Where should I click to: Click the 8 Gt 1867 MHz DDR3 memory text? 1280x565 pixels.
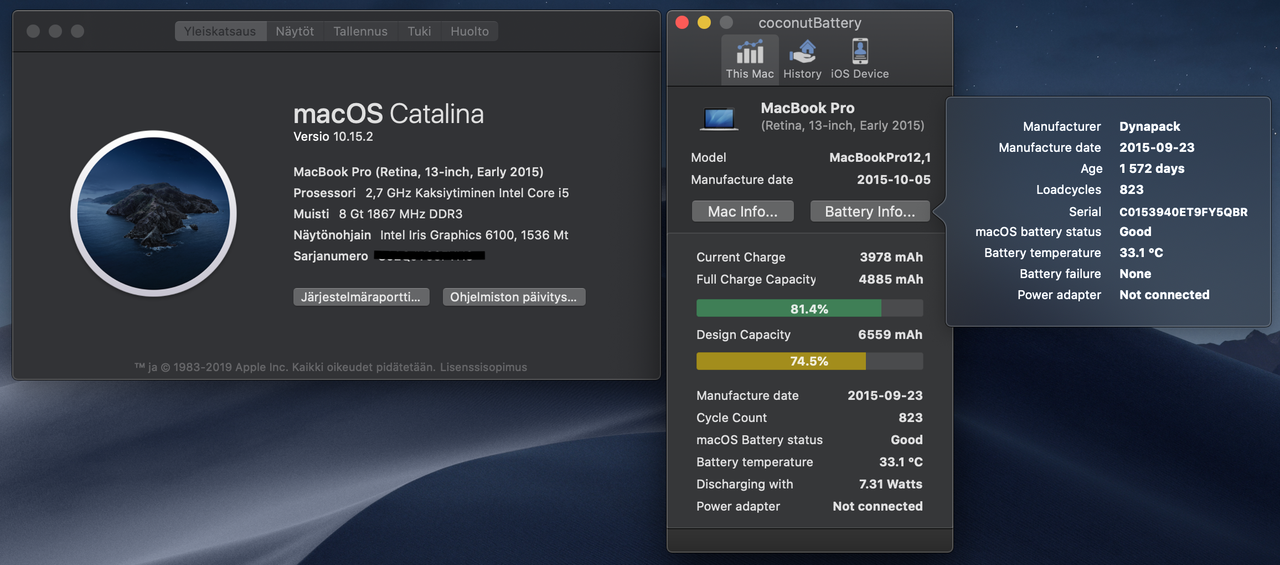coord(400,214)
